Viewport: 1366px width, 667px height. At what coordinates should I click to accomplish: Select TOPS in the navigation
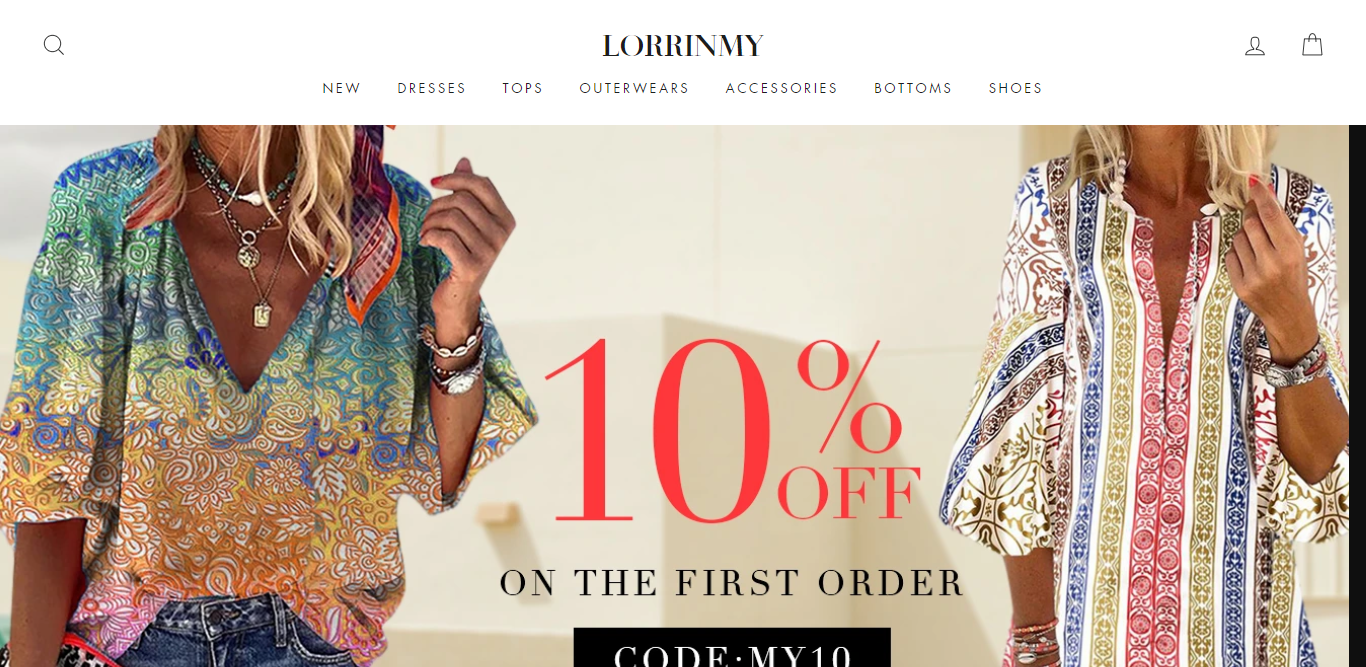523,88
